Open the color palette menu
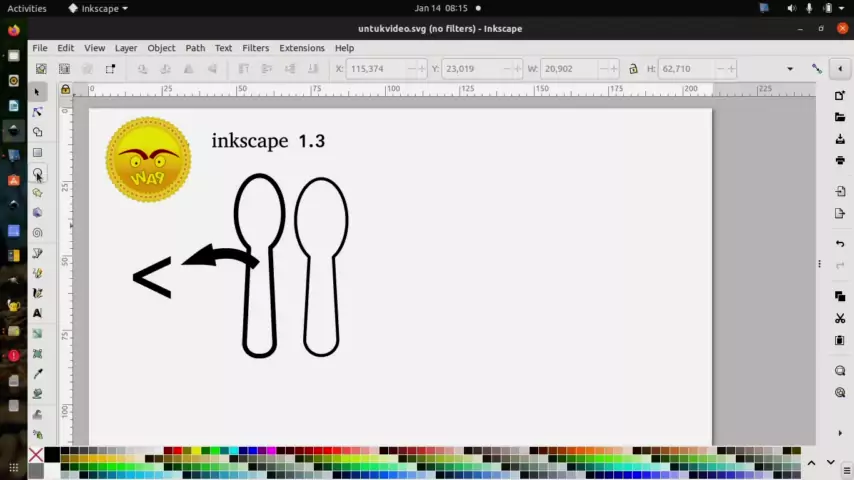 (x=829, y=462)
